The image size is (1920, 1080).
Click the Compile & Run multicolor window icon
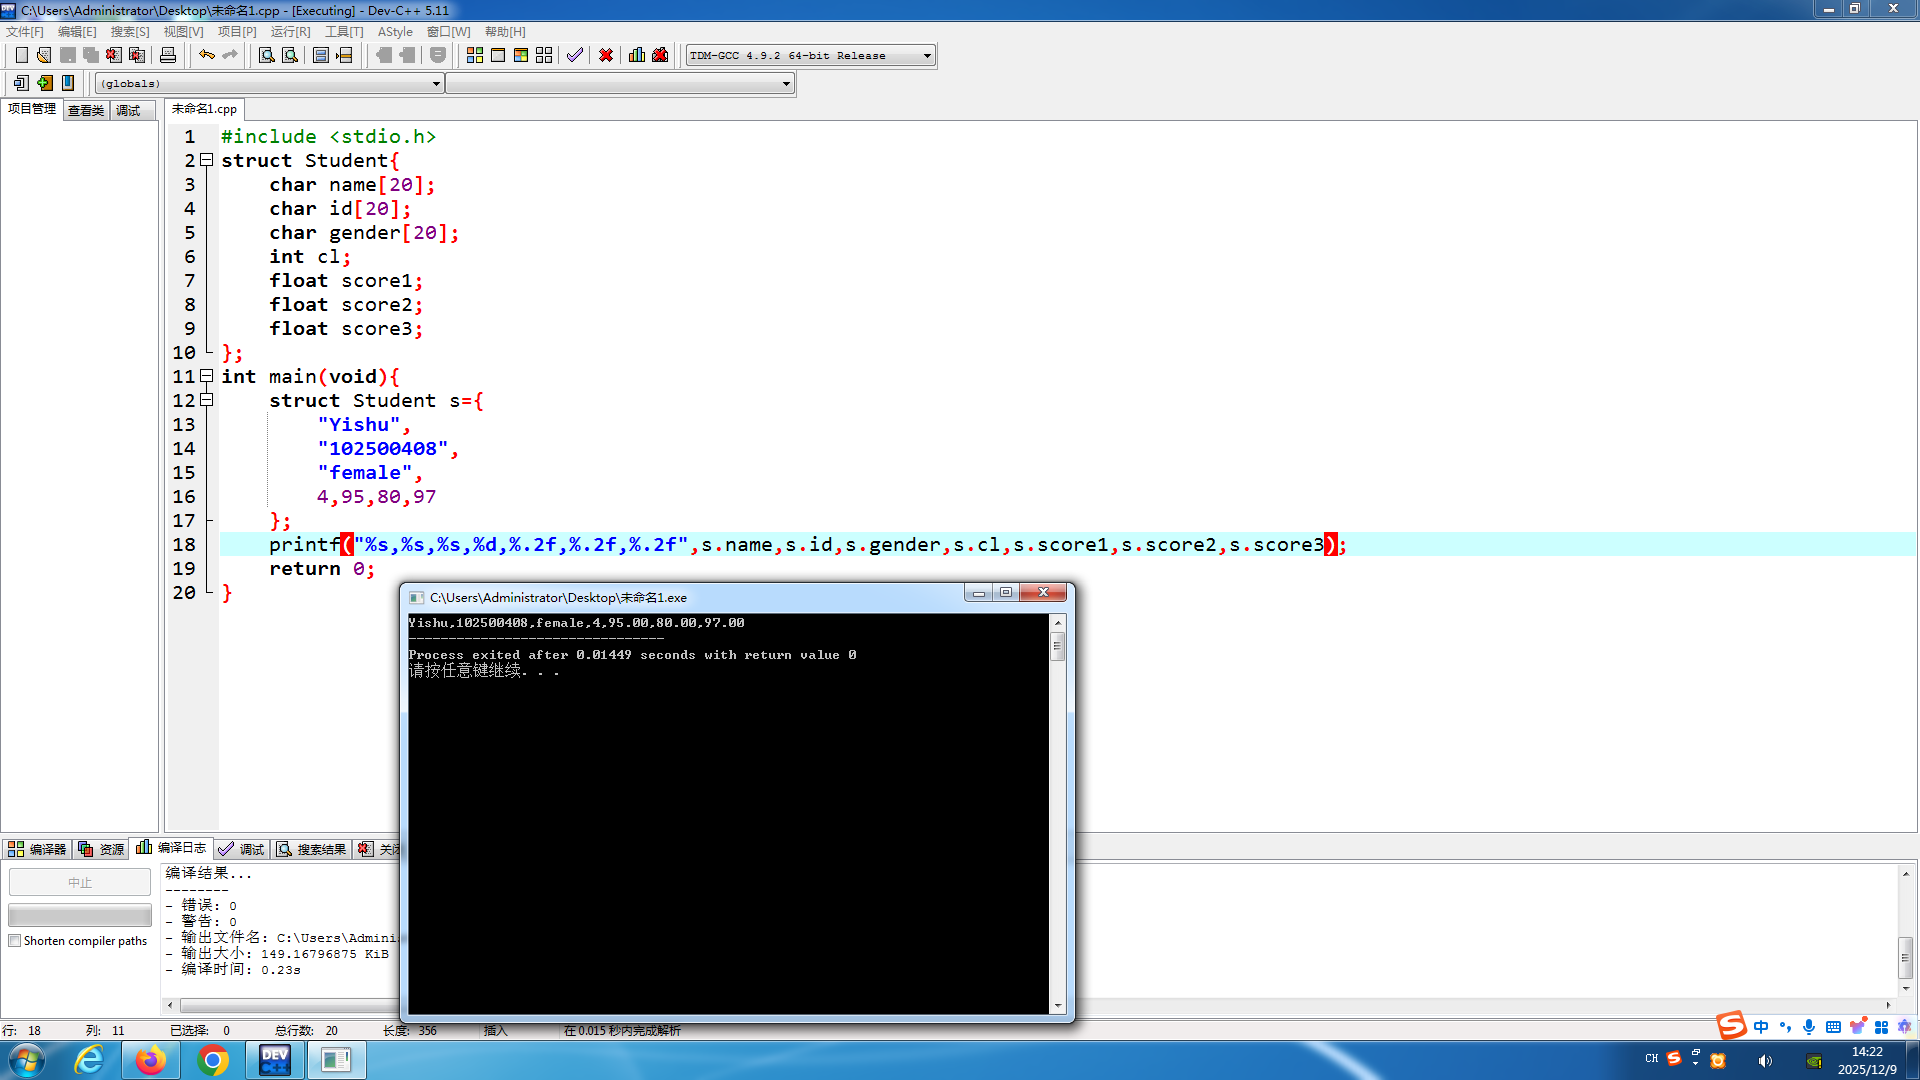click(x=521, y=55)
